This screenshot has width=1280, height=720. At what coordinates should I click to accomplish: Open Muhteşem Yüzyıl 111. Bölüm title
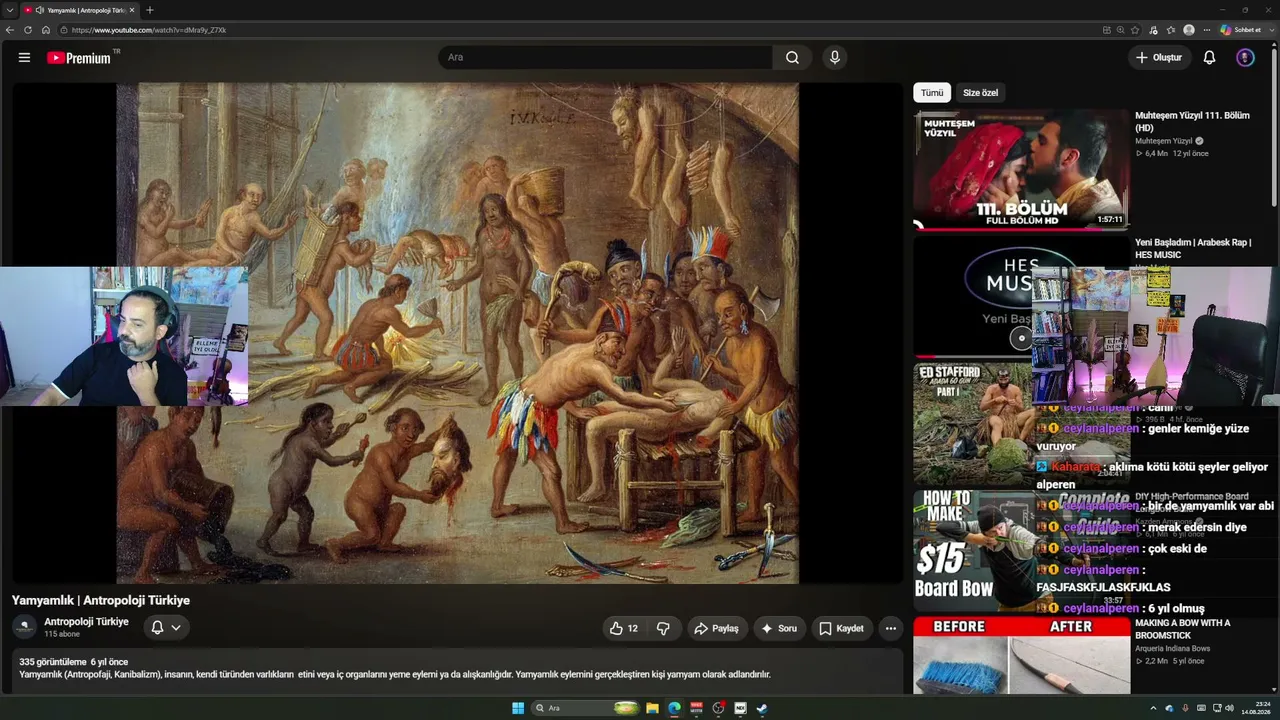coord(1192,121)
